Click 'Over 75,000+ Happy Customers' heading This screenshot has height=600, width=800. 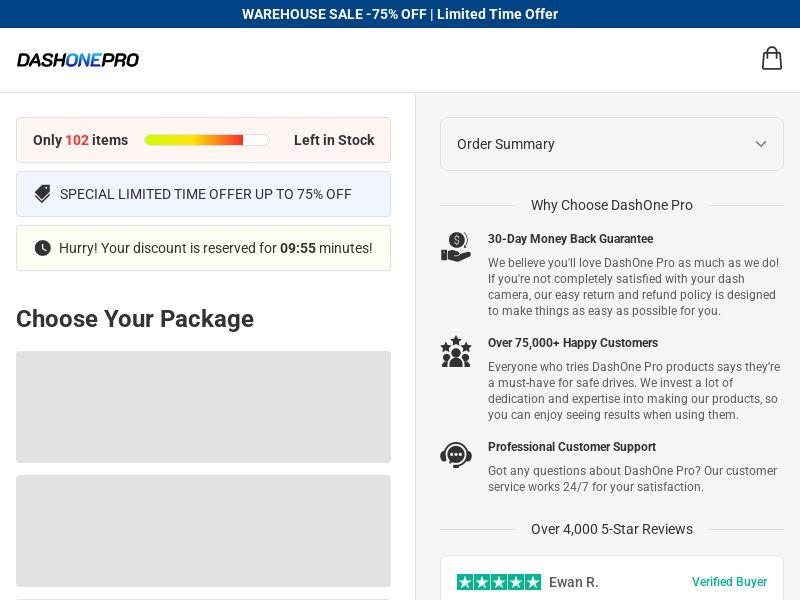point(572,343)
